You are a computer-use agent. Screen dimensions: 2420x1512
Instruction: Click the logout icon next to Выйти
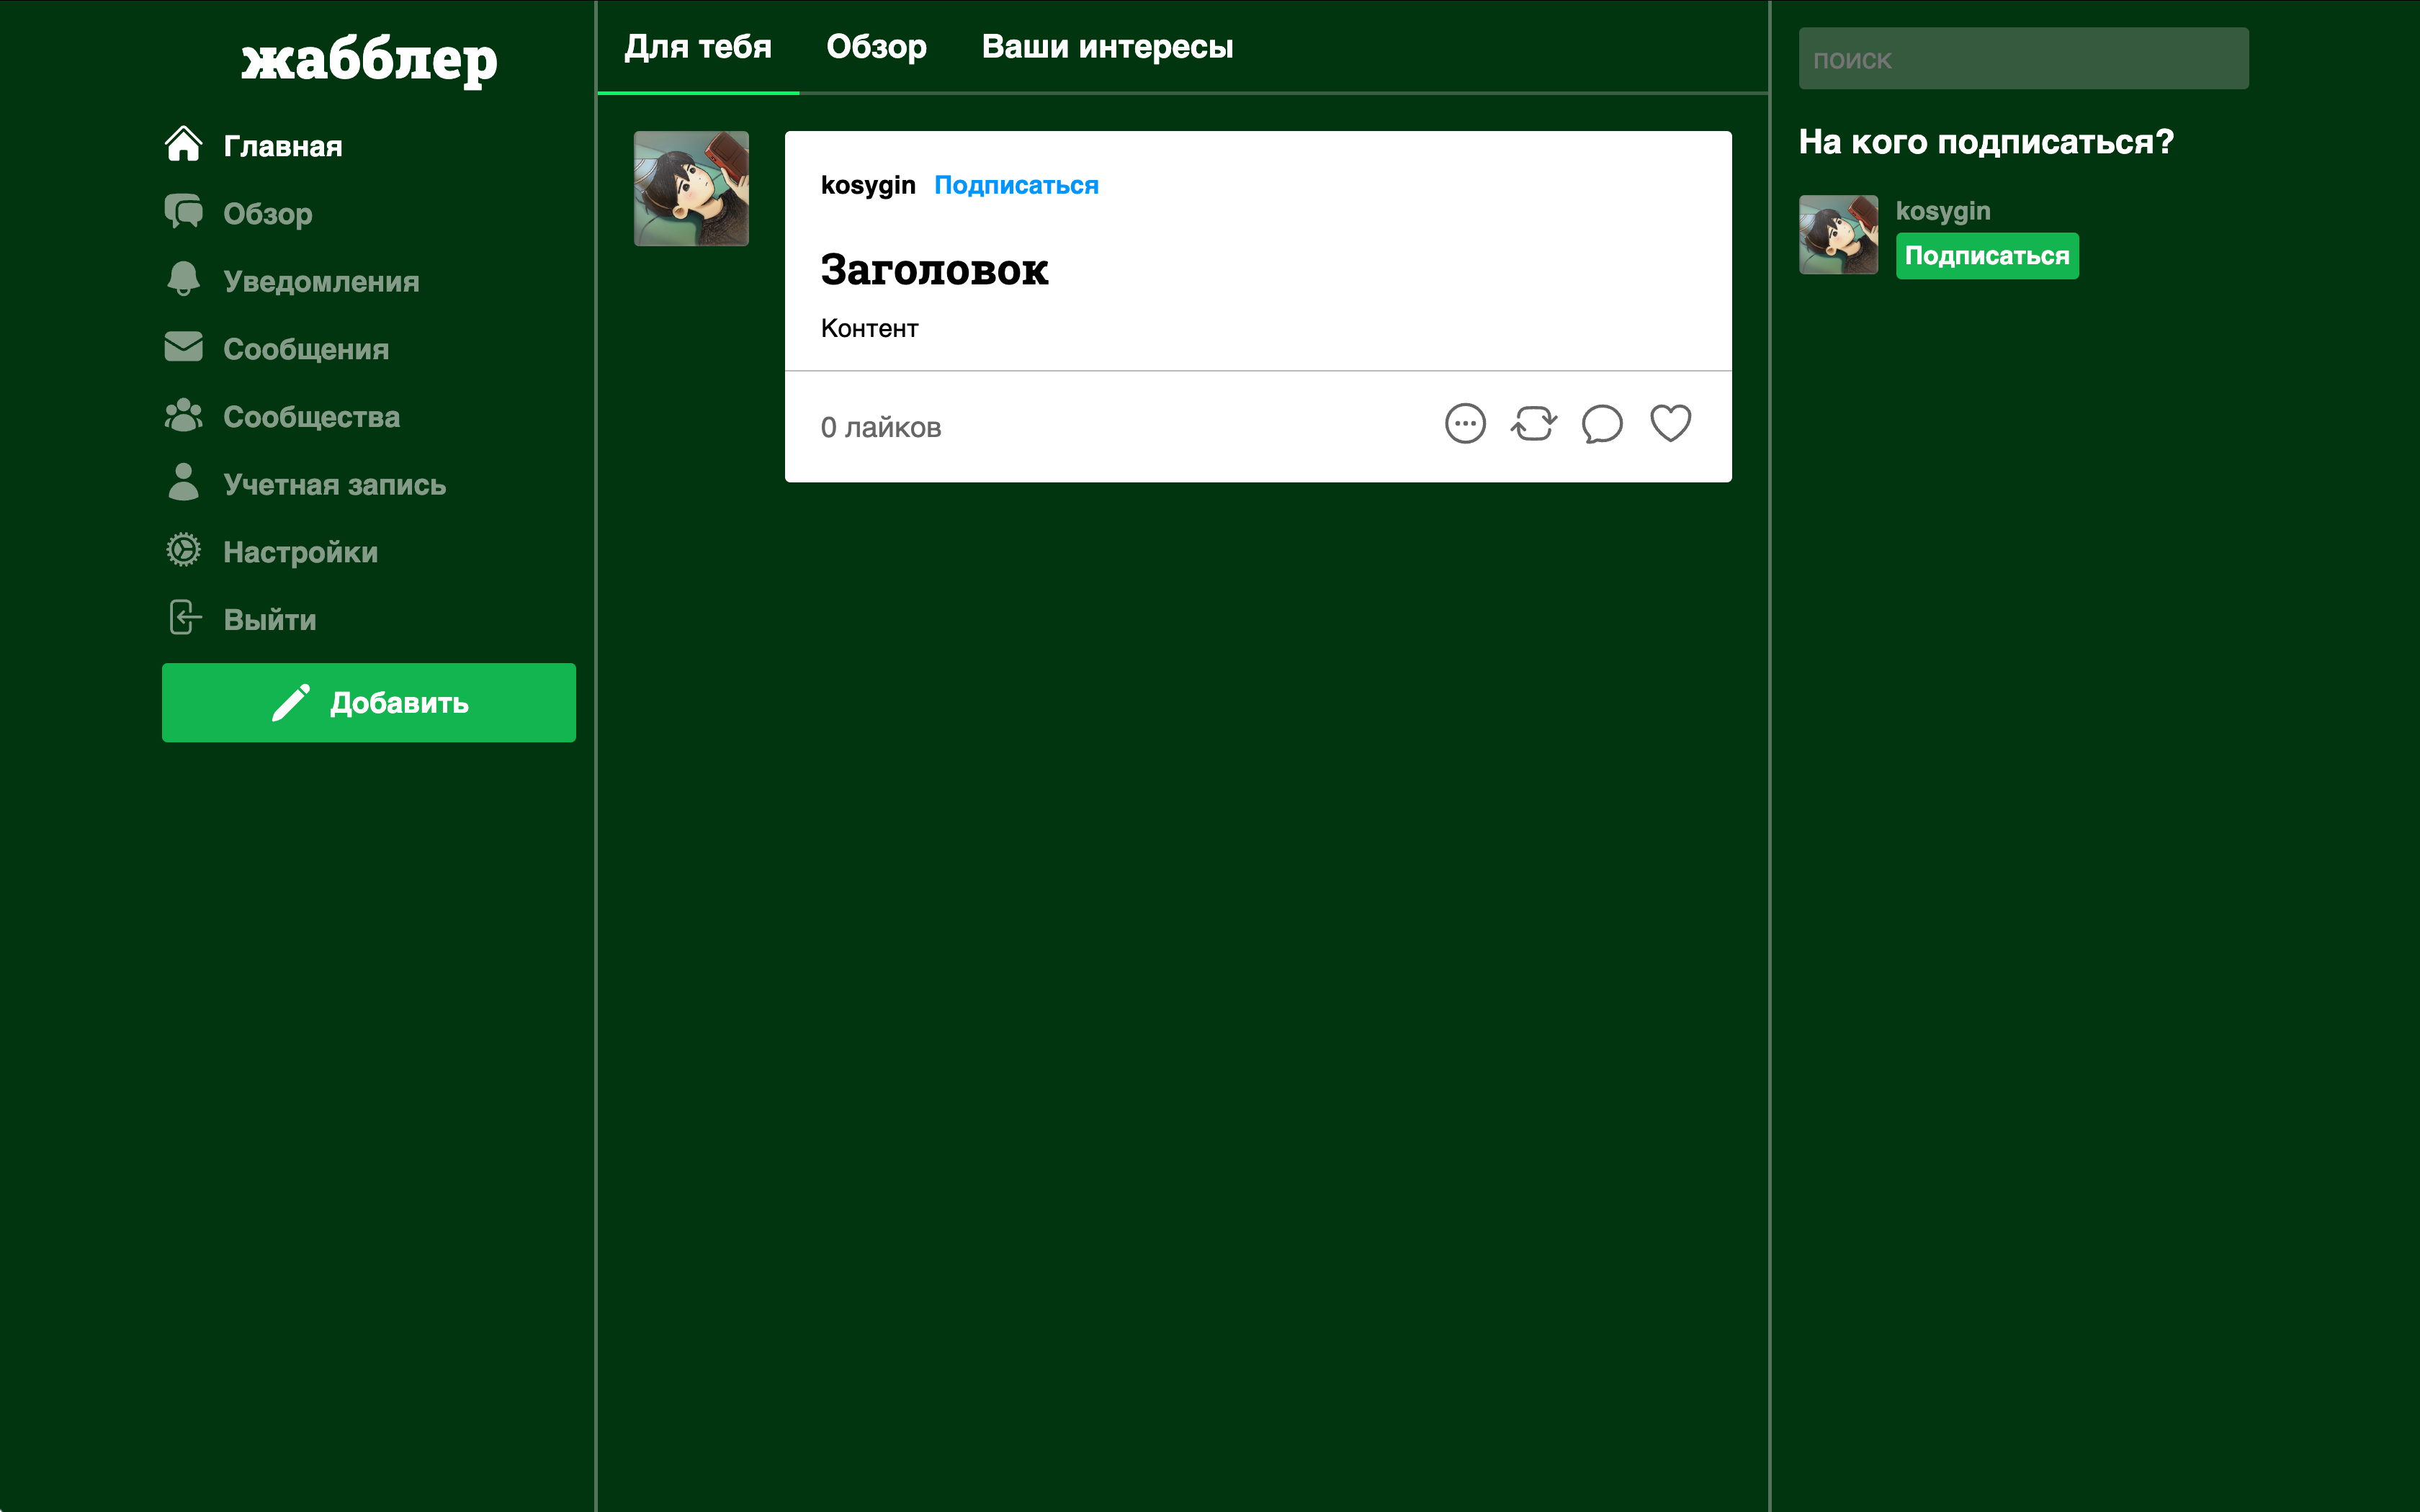tap(185, 617)
